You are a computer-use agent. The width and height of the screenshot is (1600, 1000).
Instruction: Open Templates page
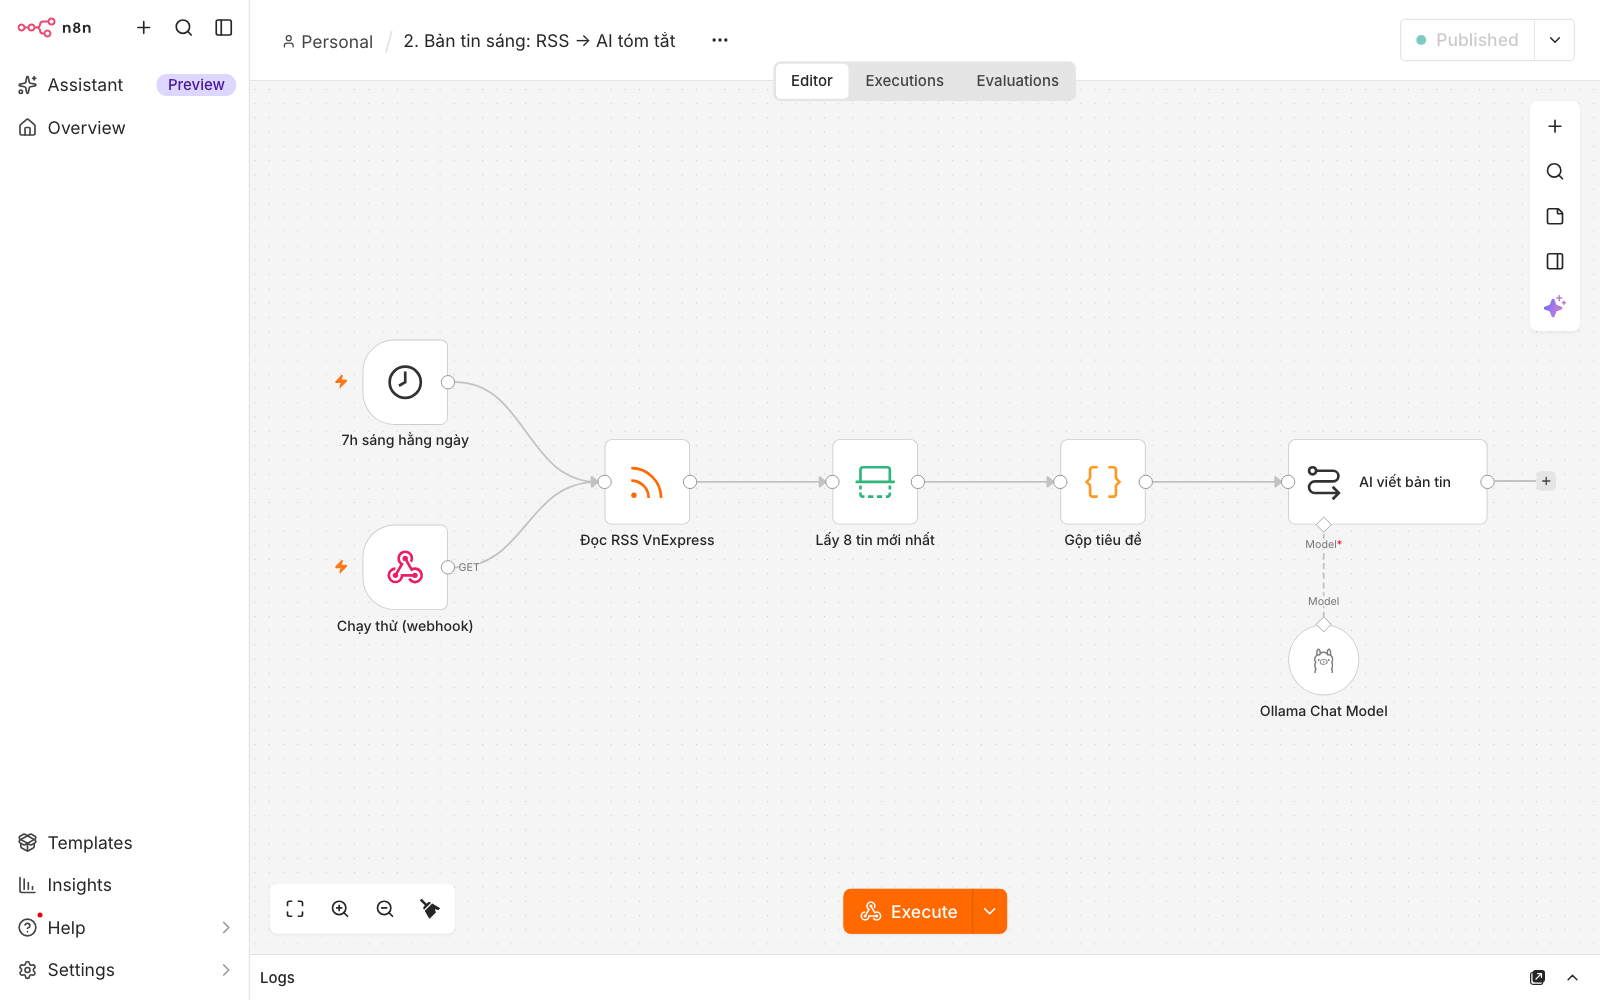[x=126, y=843]
